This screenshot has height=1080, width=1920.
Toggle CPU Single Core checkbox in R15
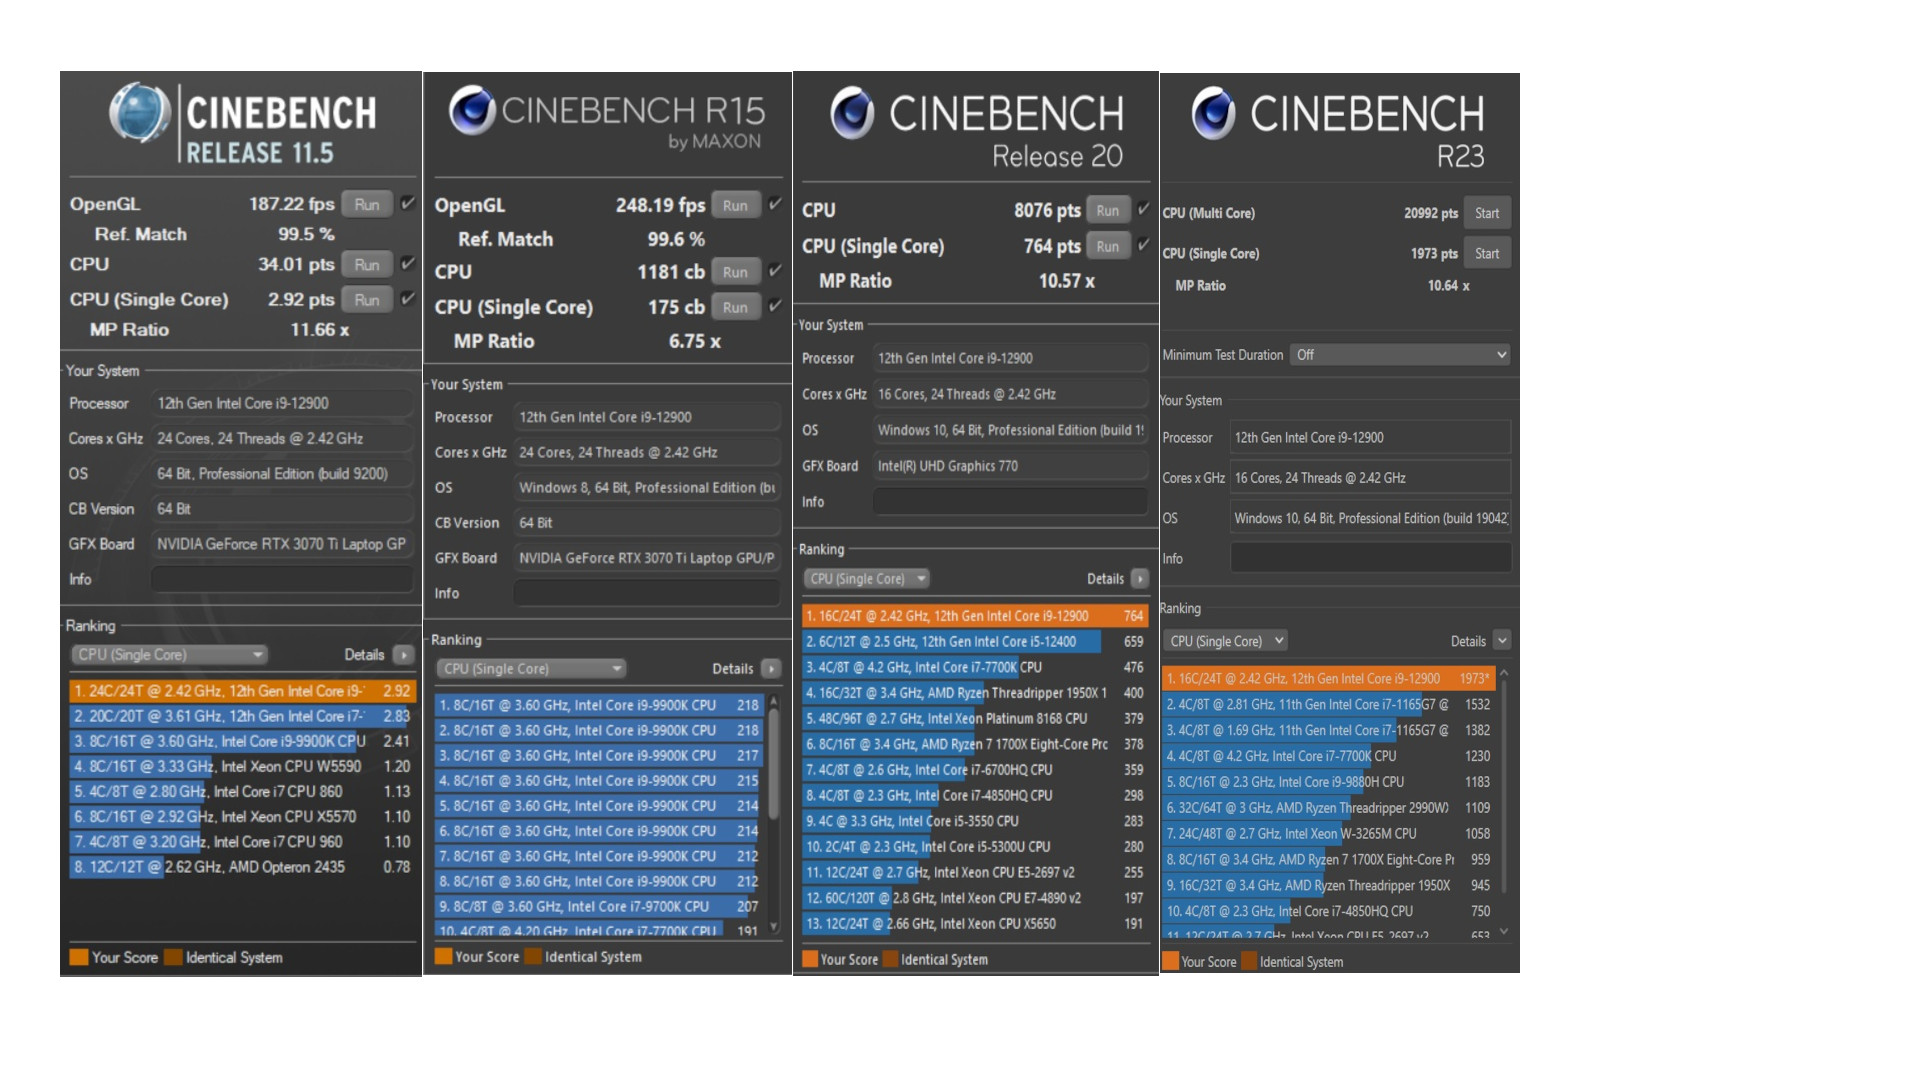click(775, 307)
